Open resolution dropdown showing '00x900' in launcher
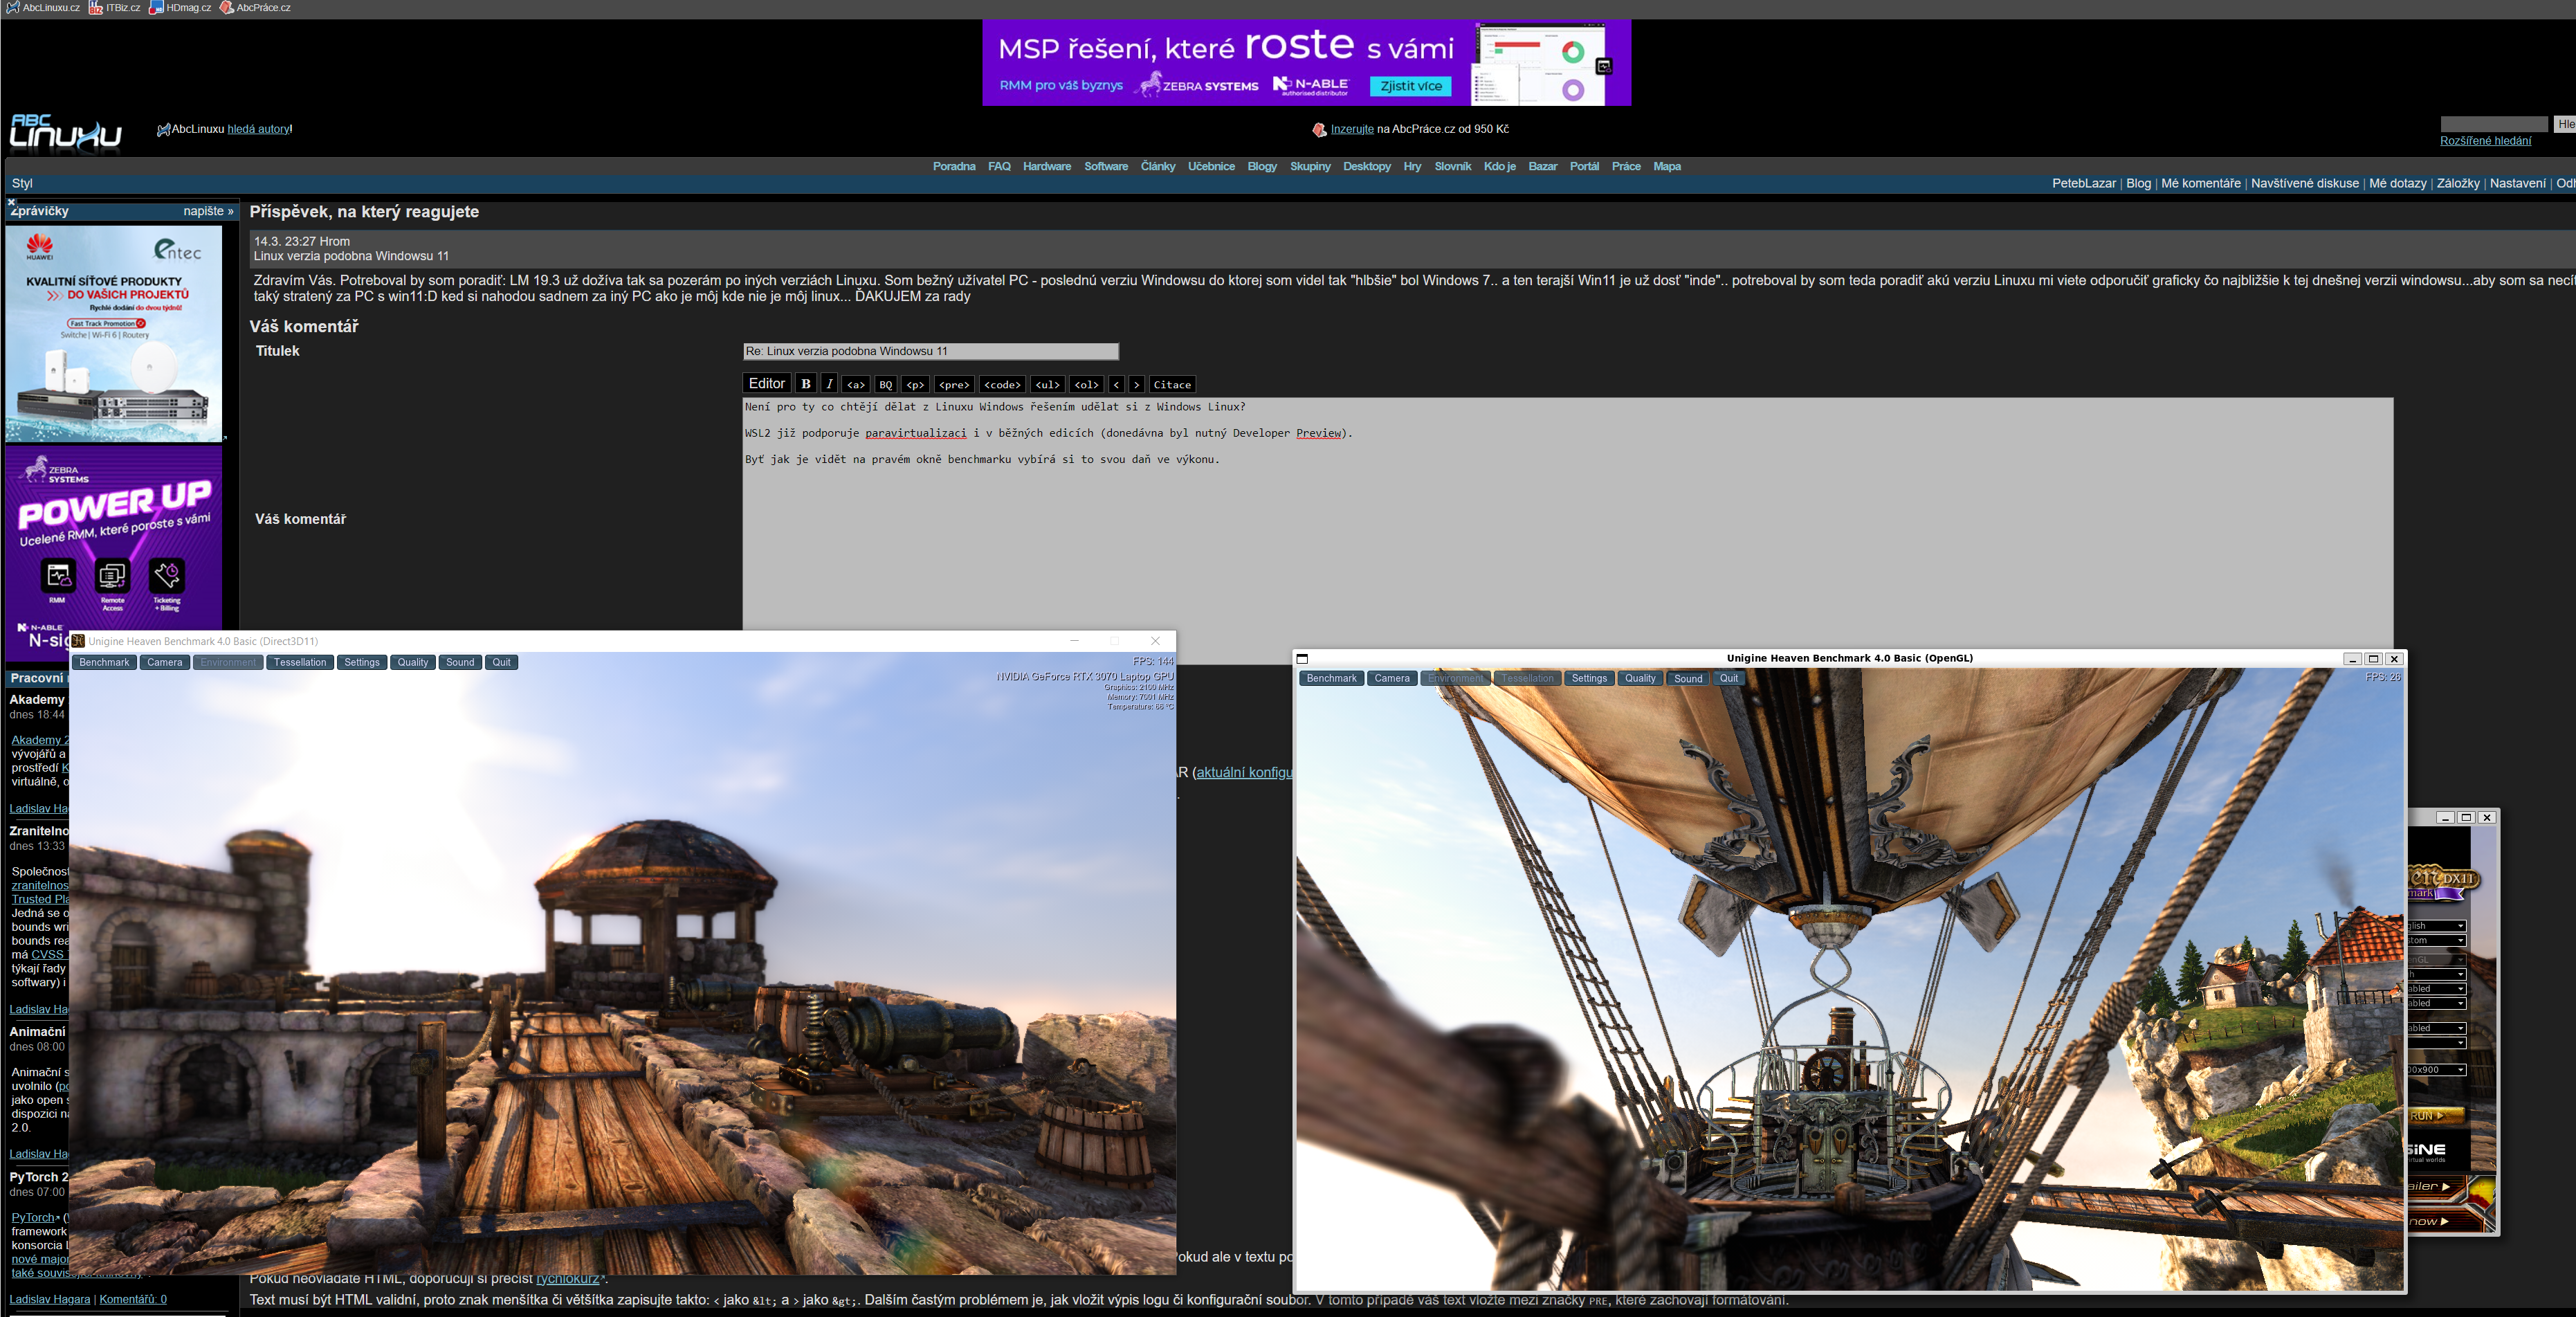 tap(2436, 1070)
